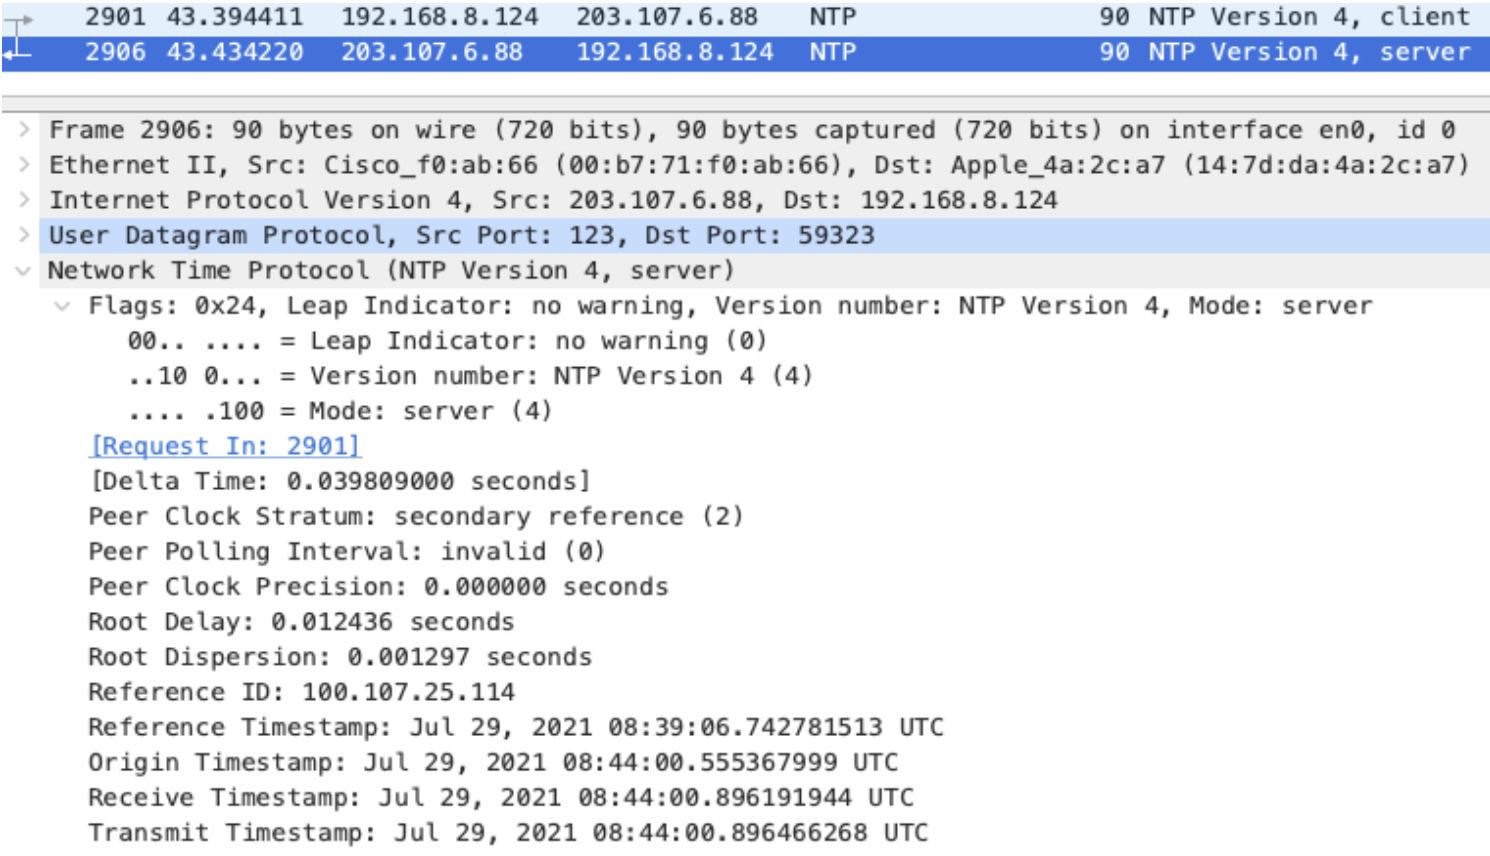Expand the Frame 2906 details
The width and height of the screenshot is (1490, 856).
25,129
